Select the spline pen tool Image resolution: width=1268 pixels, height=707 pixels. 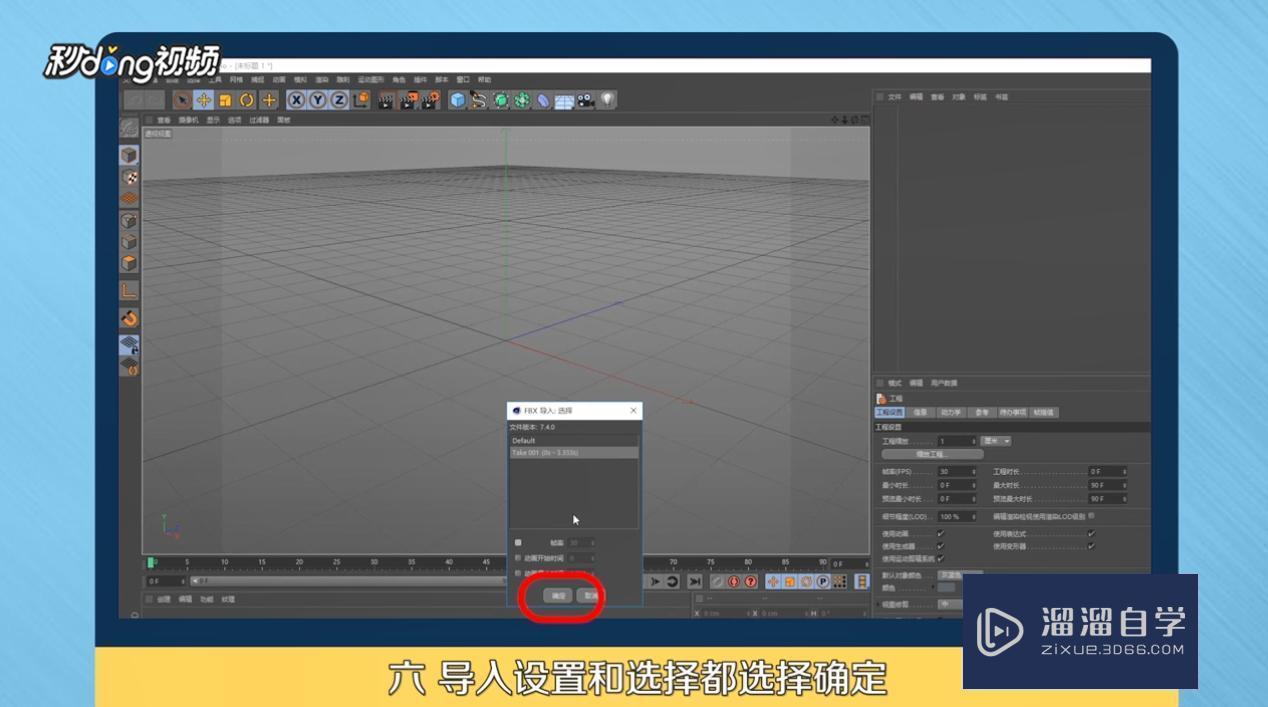[x=479, y=100]
